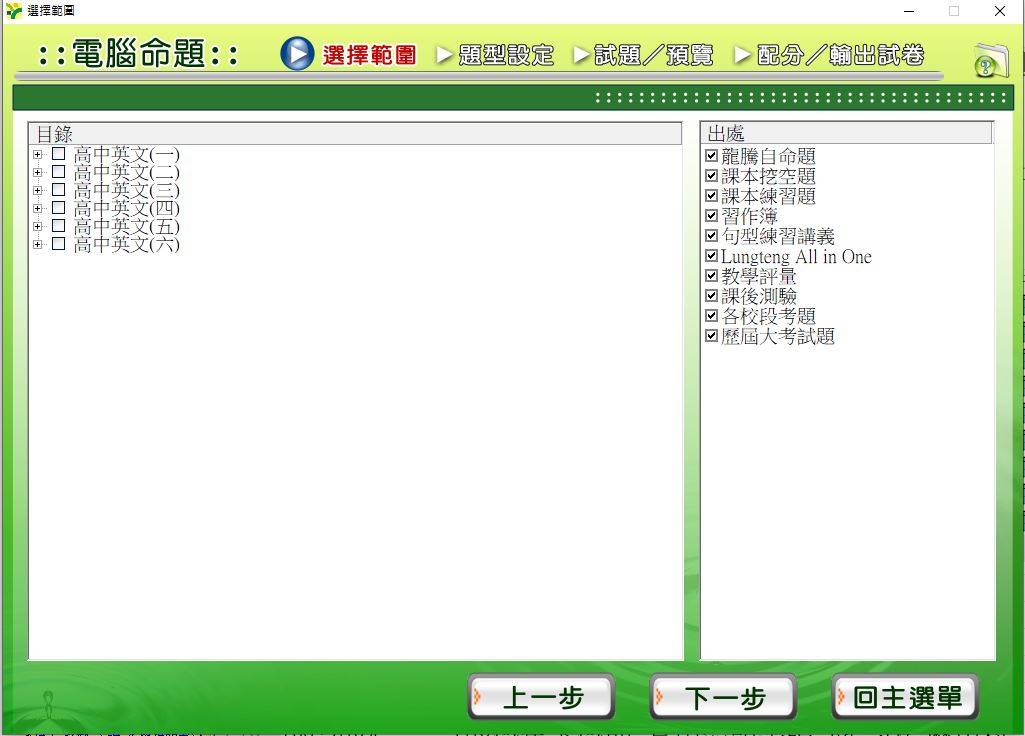The height and width of the screenshot is (736, 1025).
Task: Check the 高中英文(二) checkbox
Action: (58, 172)
